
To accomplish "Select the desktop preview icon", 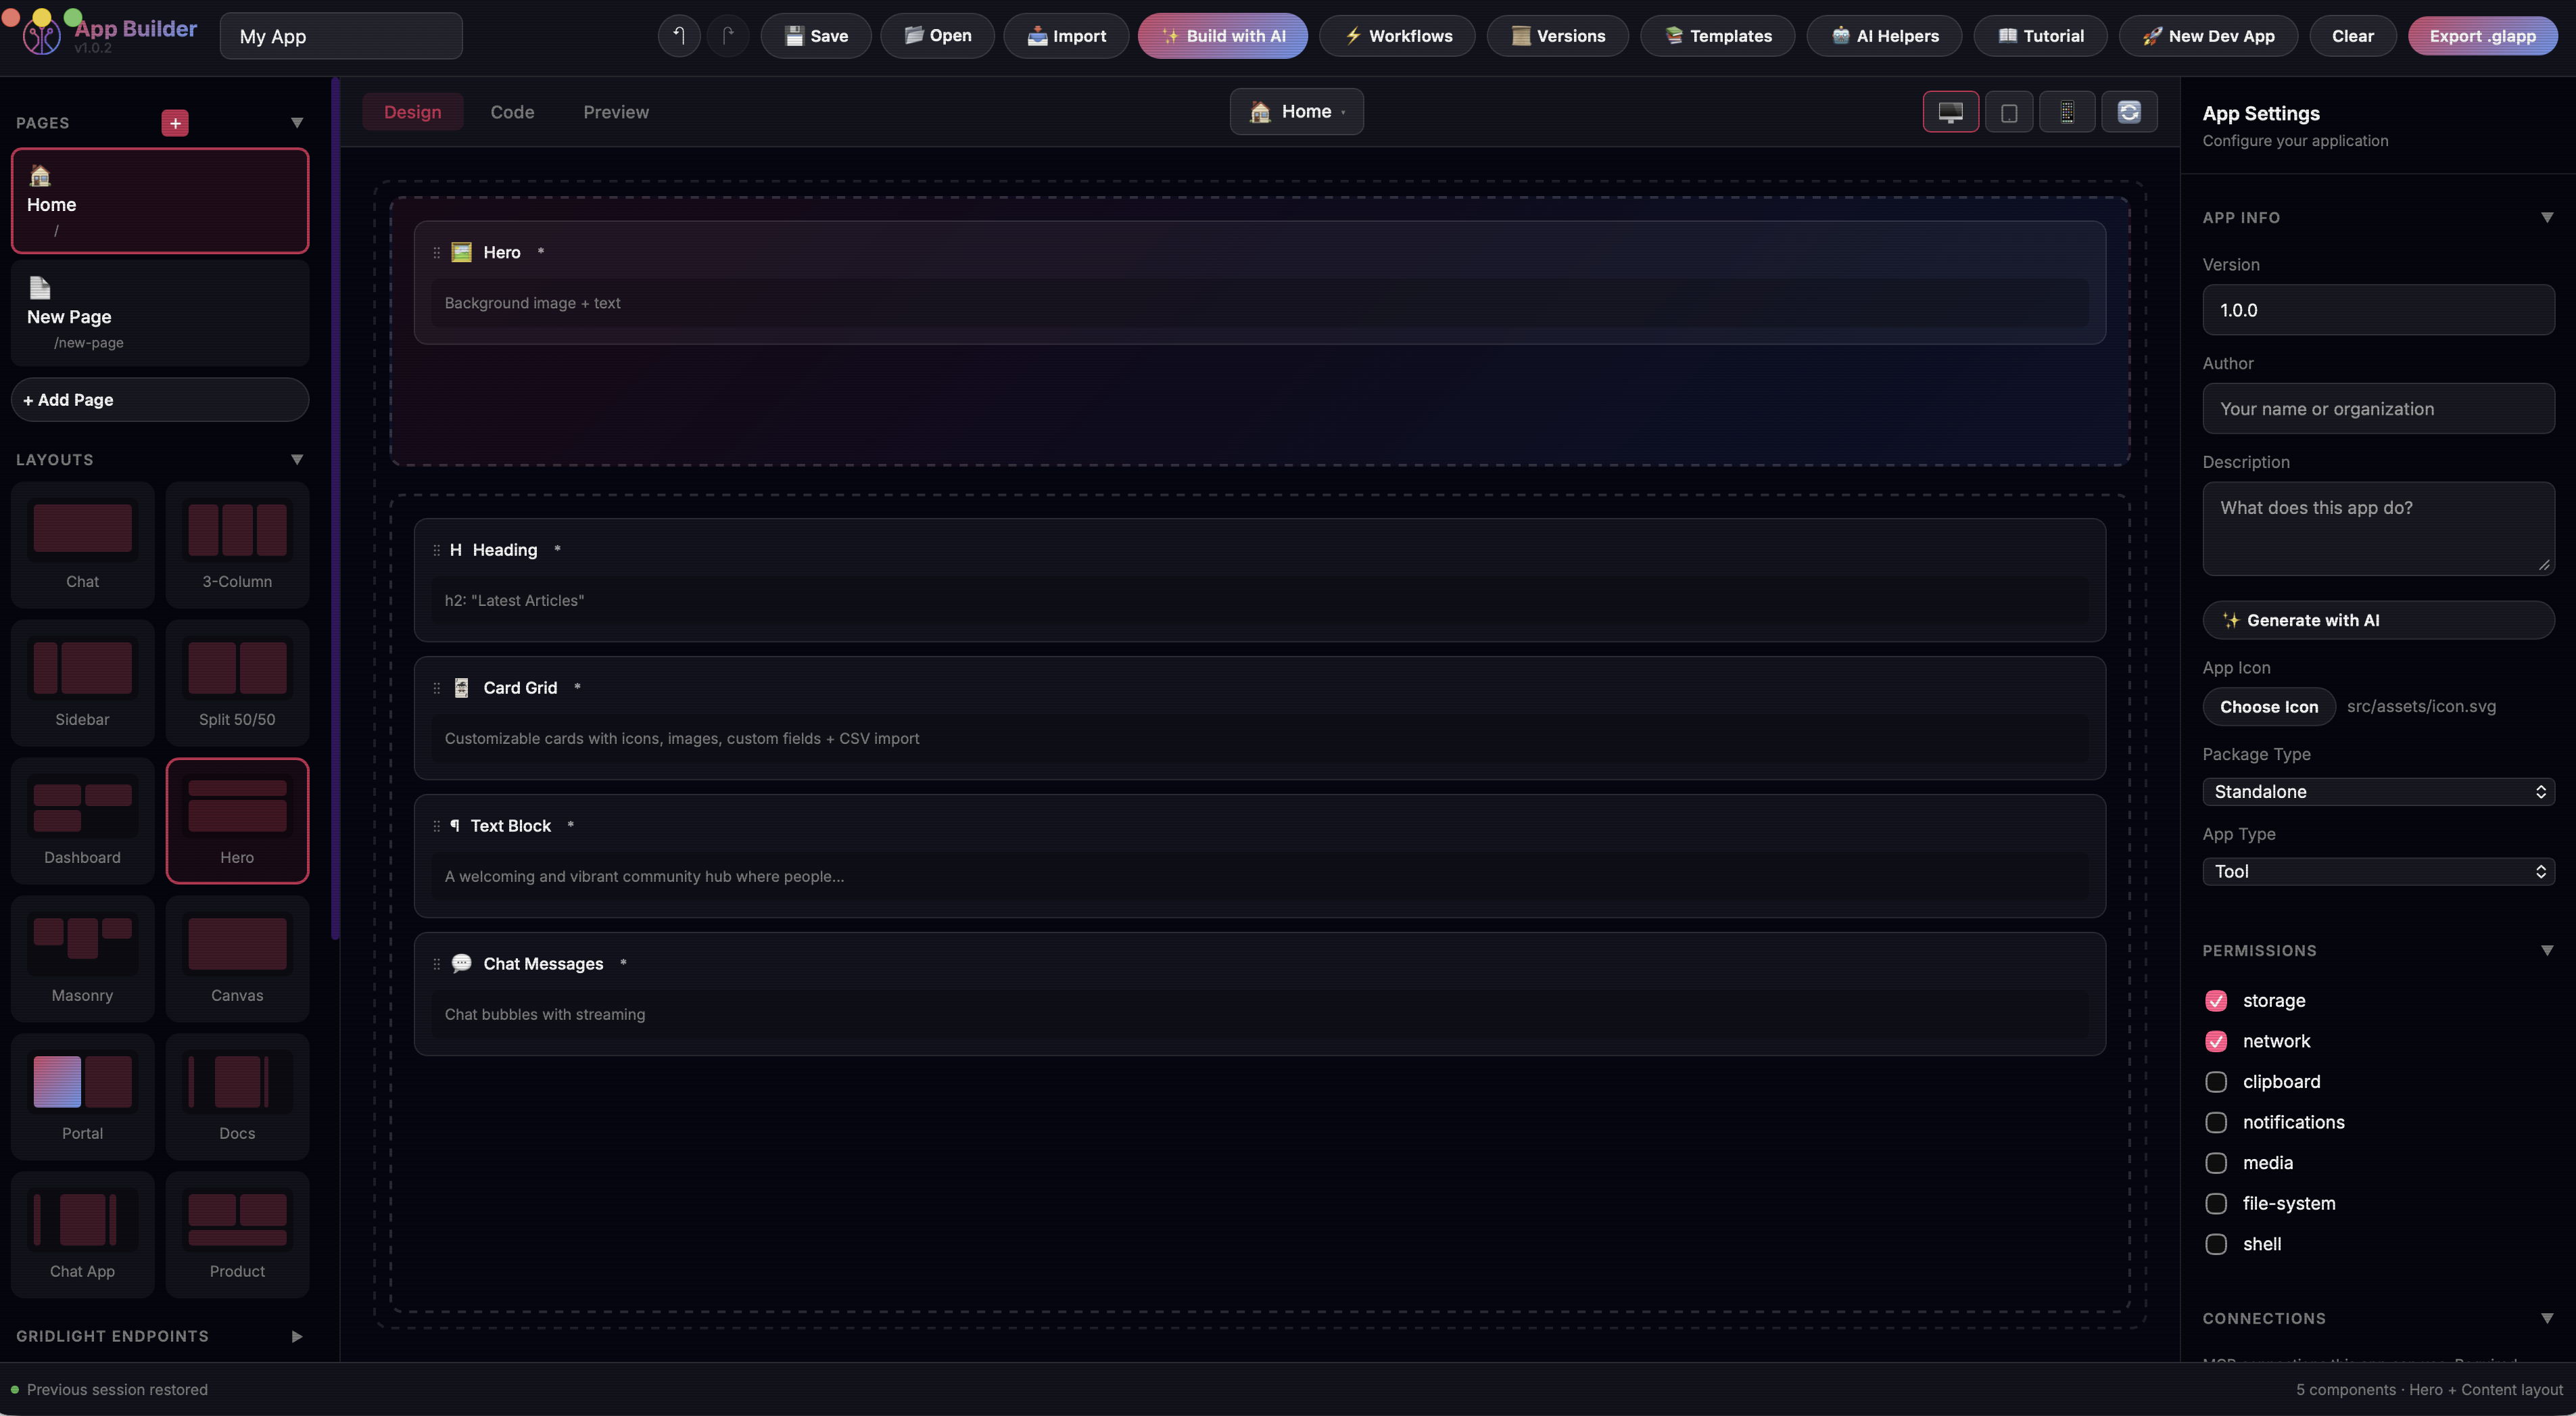I will point(1950,111).
